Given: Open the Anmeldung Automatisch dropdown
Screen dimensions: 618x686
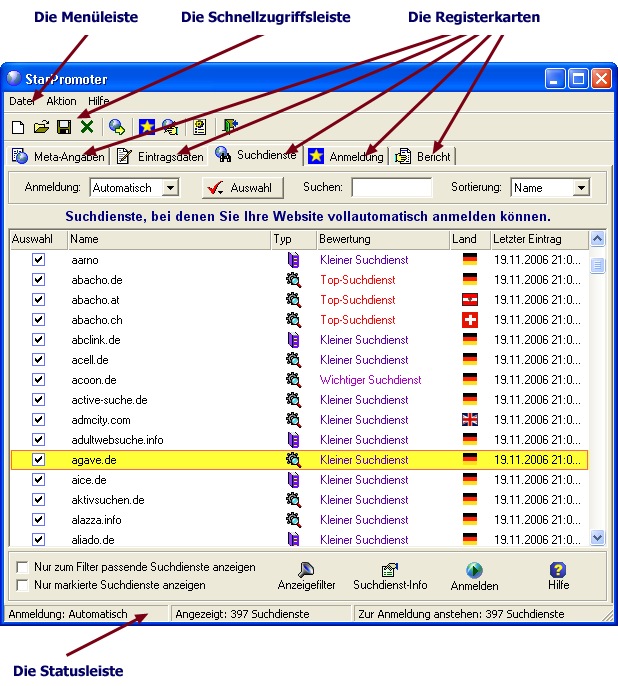Looking at the screenshot, I should click(170, 188).
